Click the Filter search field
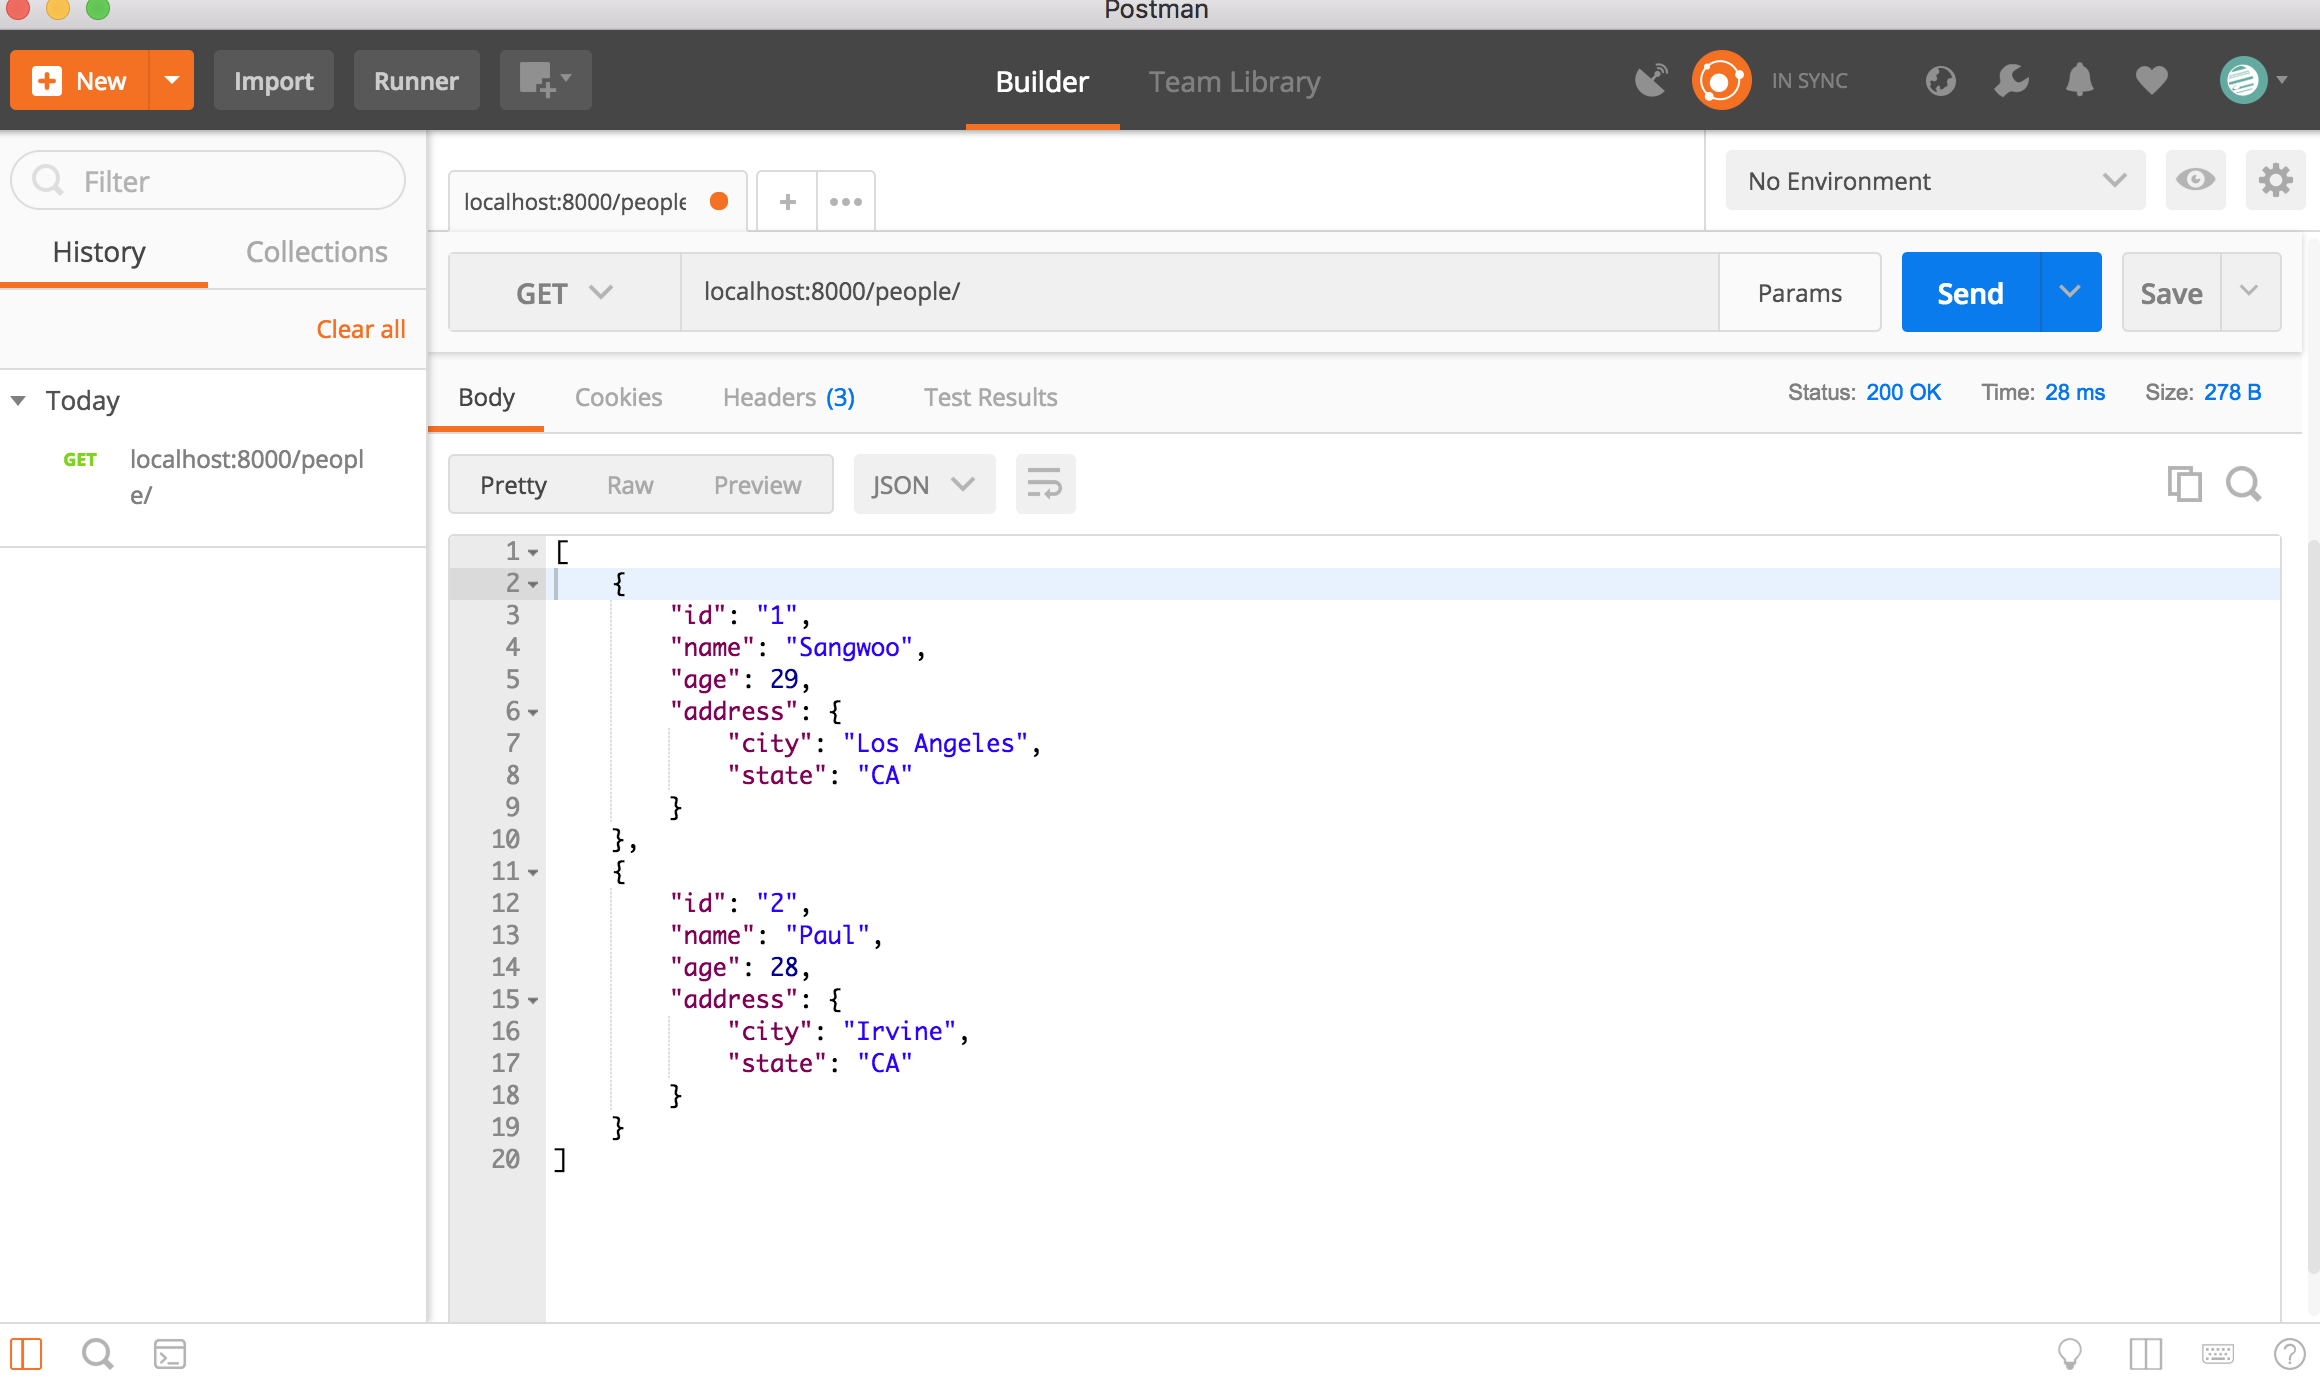Viewport: 2320px width, 1382px height. coord(208,181)
